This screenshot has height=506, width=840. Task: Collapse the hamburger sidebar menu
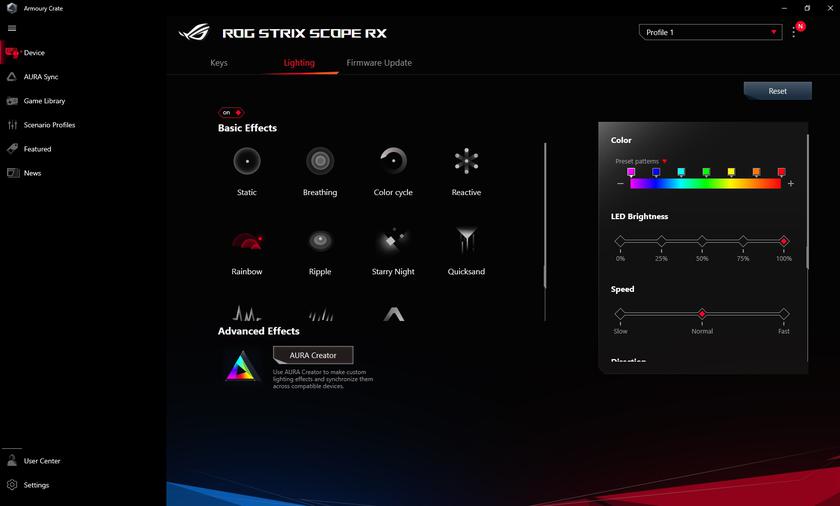pyautogui.click(x=12, y=28)
